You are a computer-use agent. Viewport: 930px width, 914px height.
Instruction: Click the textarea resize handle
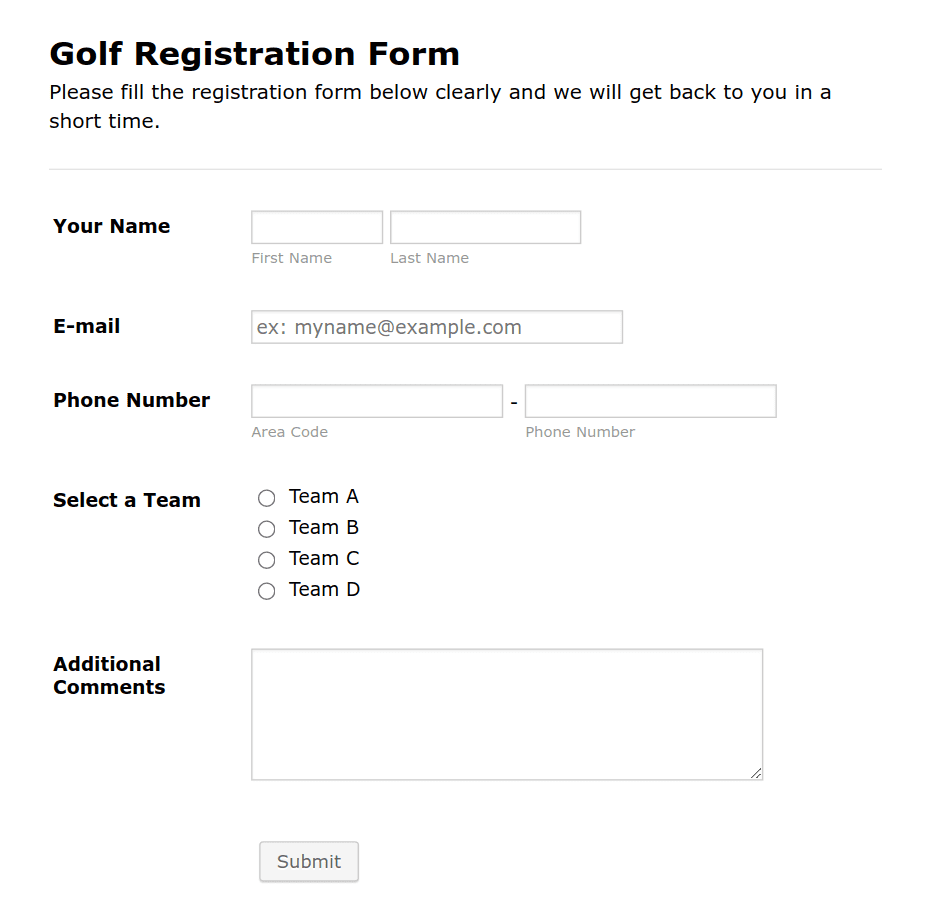point(756,772)
